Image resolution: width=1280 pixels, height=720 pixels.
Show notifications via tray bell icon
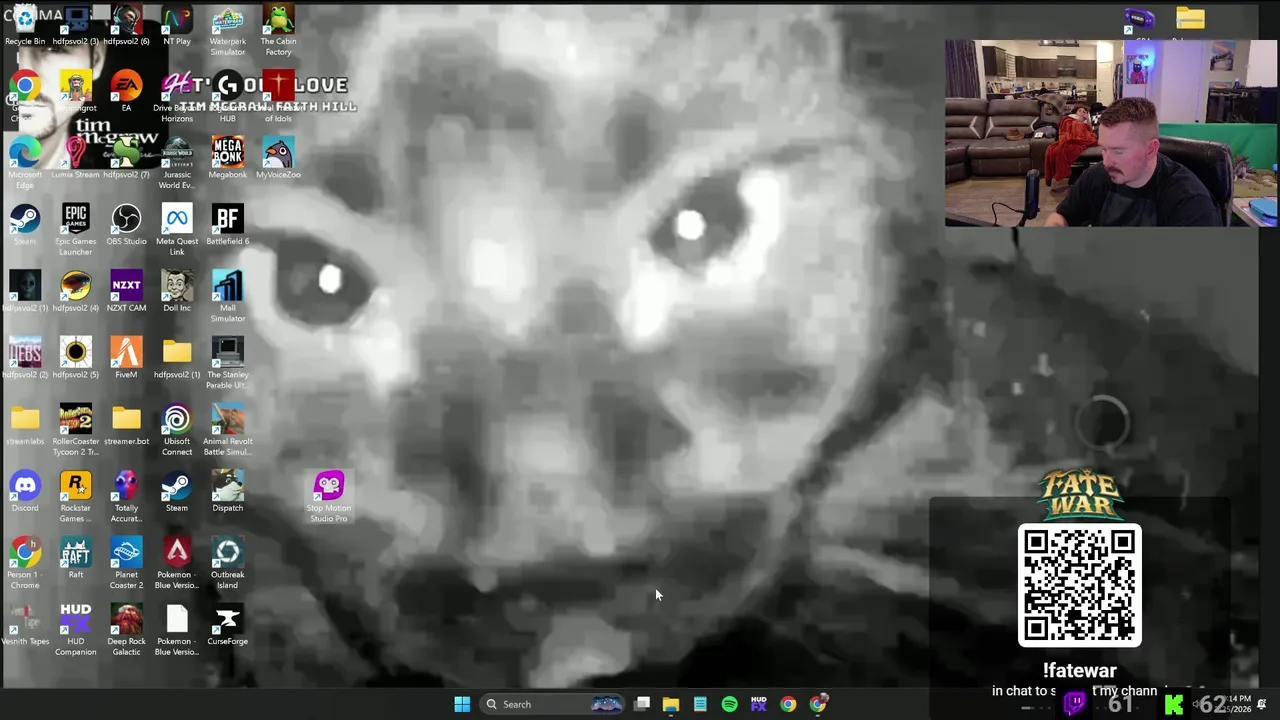1262,704
